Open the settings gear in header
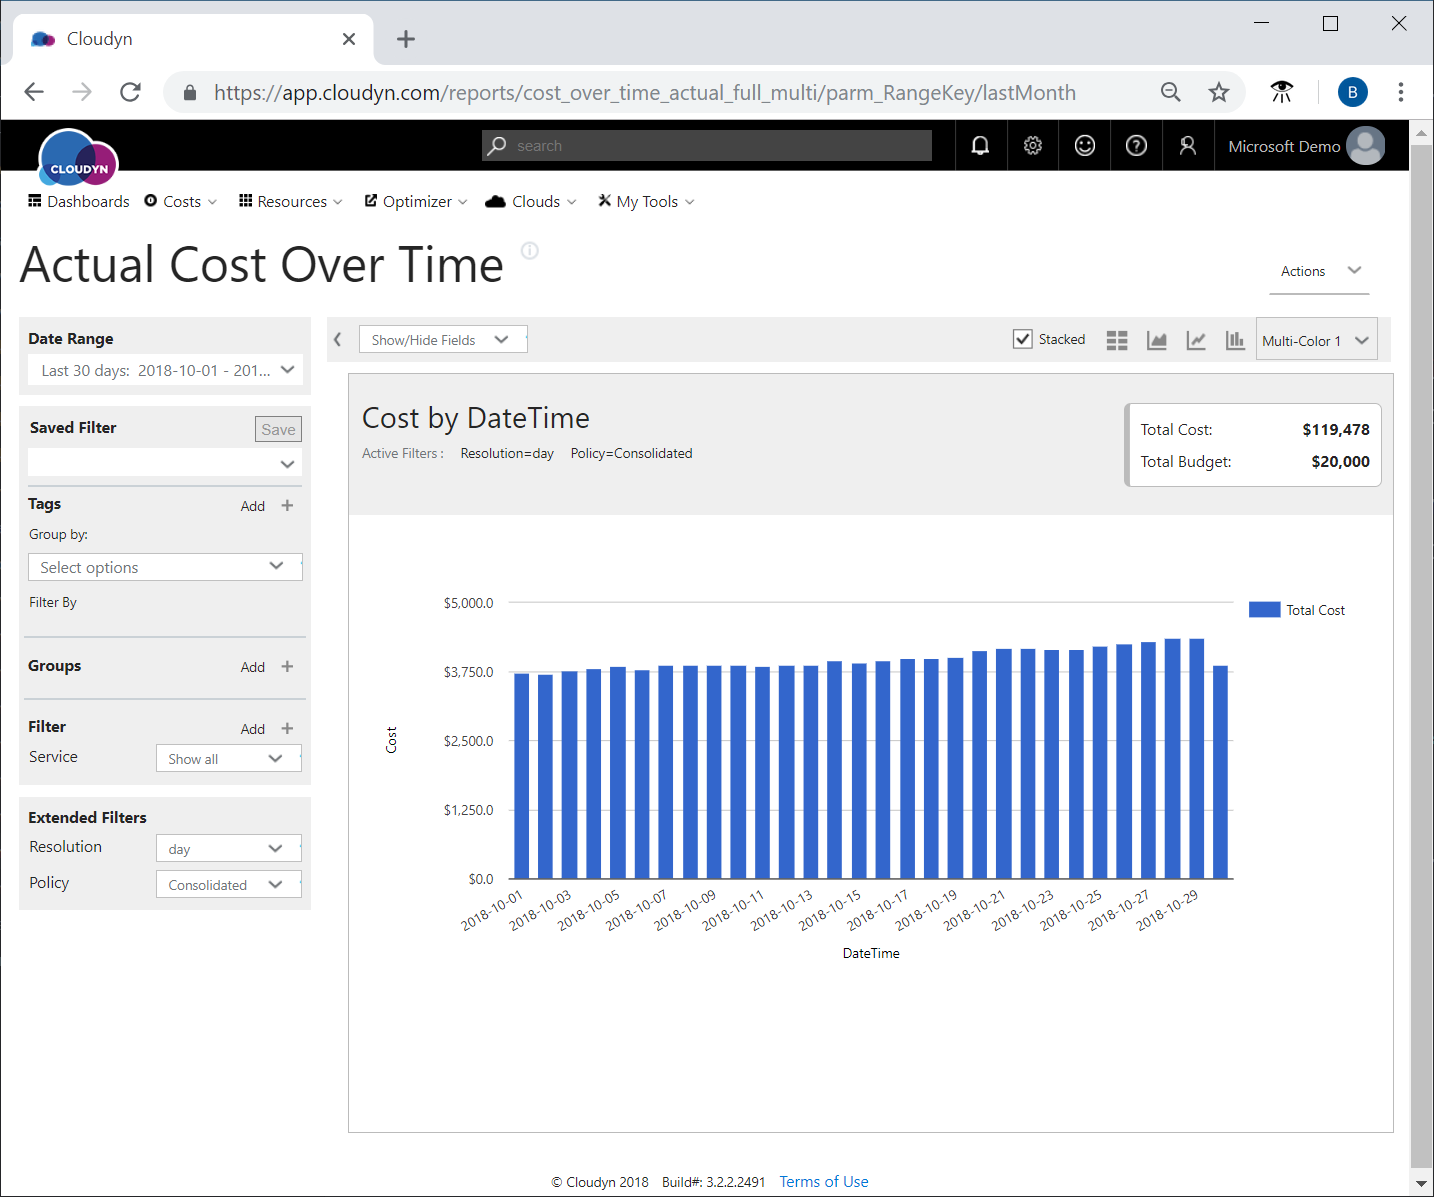This screenshot has width=1434, height=1197. pyautogui.click(x=1033, y=146)
